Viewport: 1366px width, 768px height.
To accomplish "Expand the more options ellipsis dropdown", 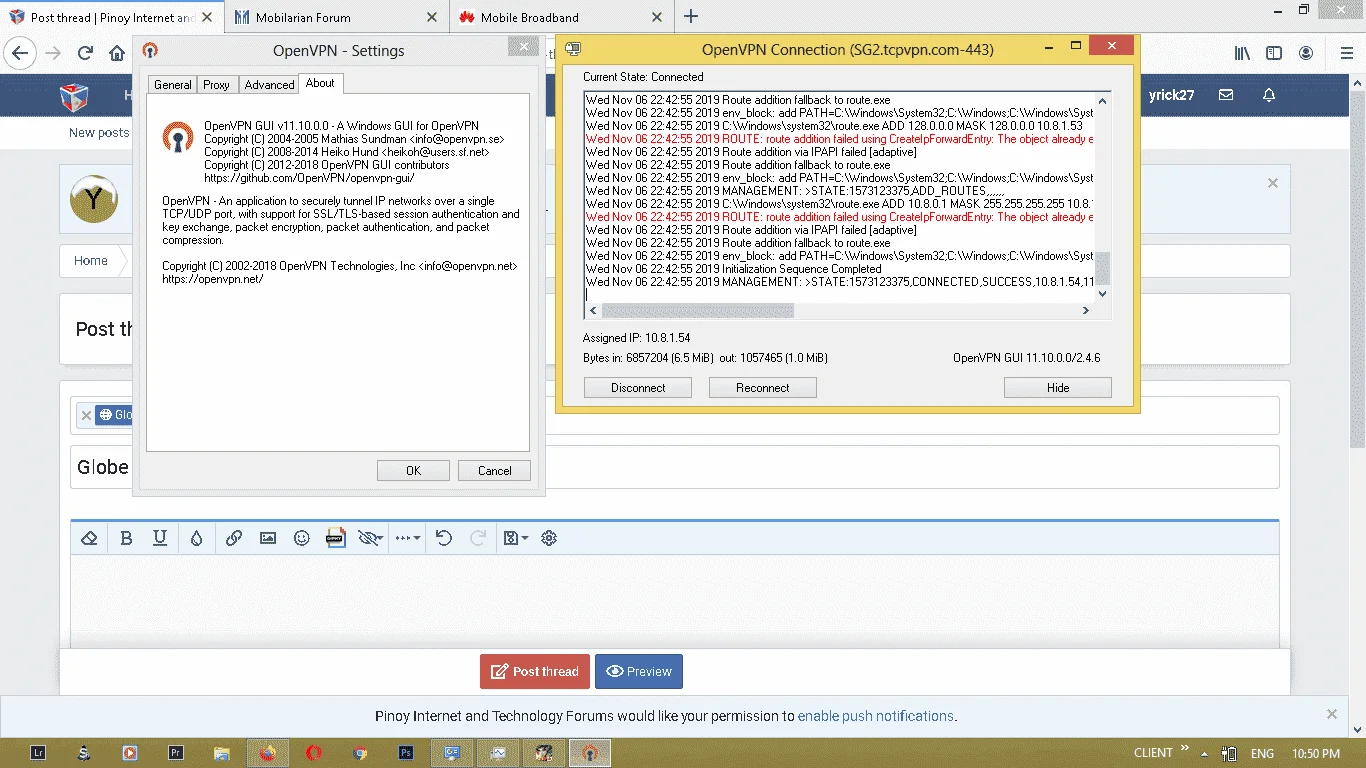I will coord(408,538).
